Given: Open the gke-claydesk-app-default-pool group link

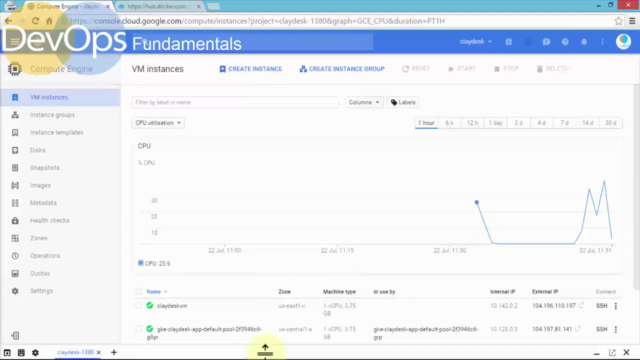Looking at the screenshot, I should [426, 333].
